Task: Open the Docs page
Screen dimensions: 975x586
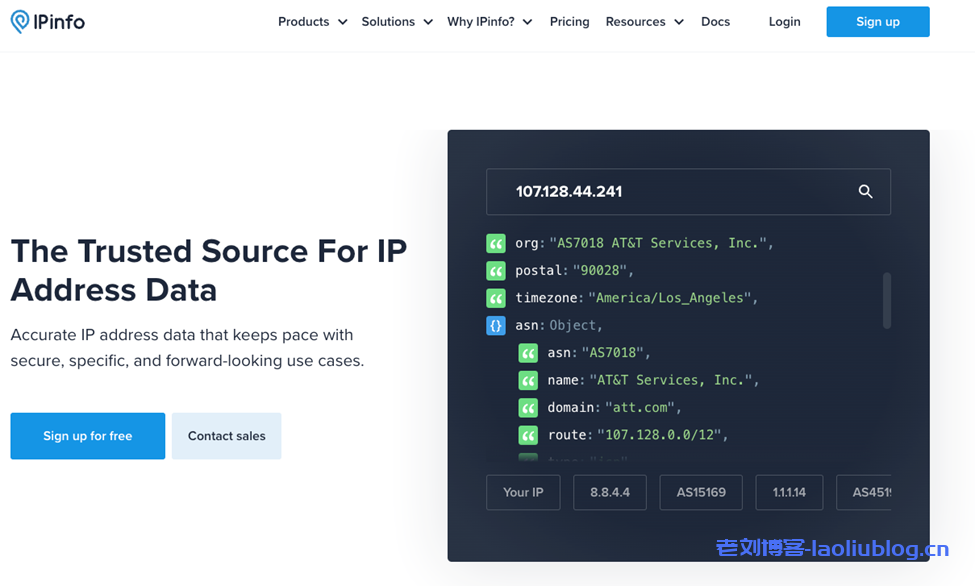Action: pyautogui.click(x=715, y=22)
